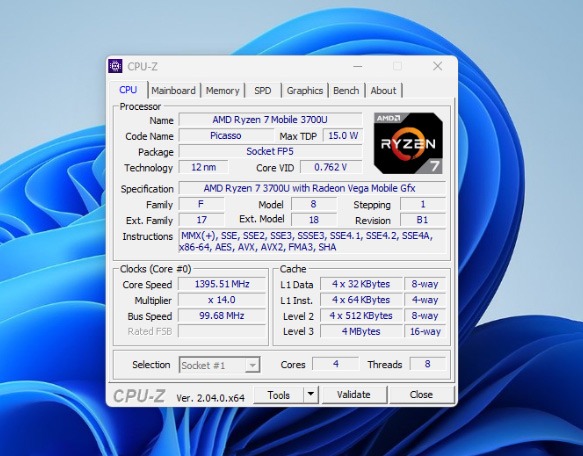Click the Technology value 12 nm
Viewport: 583px width, 456px height.
click(204, 167)
